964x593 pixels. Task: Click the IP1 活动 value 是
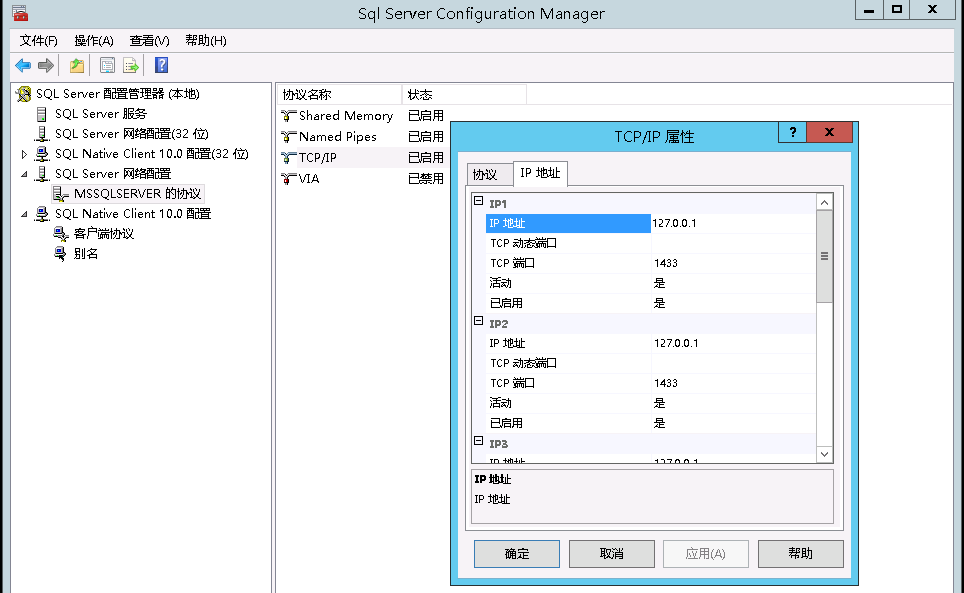point(733,283)
